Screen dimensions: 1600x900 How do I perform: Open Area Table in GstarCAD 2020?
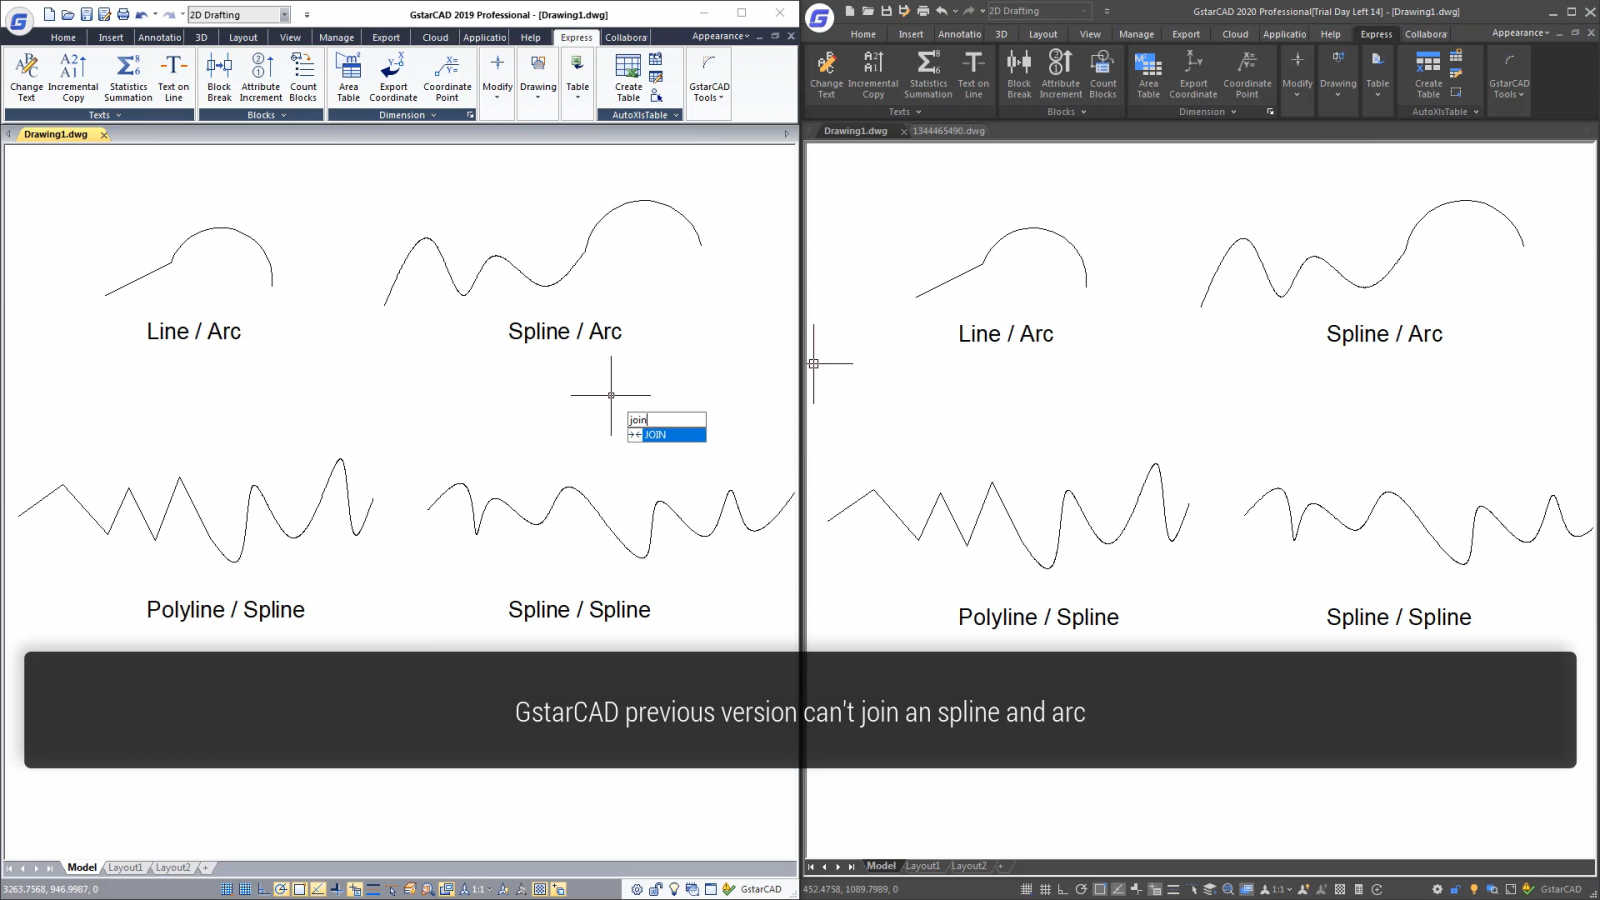pyautogui.click(x=1148, y=75)
